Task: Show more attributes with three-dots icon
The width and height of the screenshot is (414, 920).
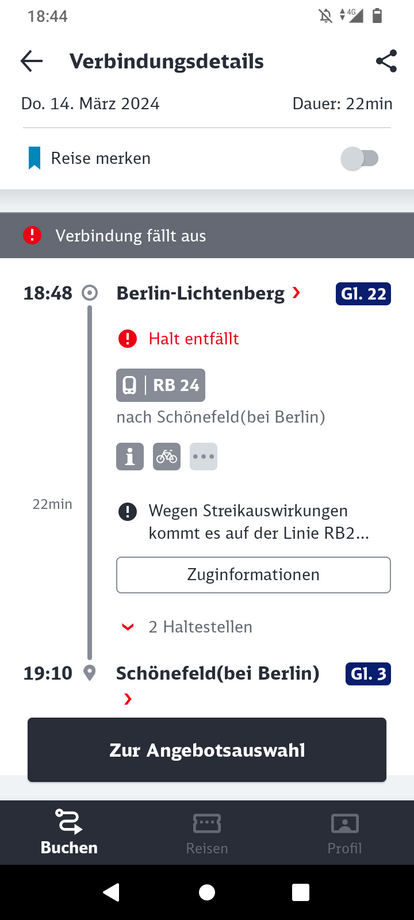Action: 203,456
